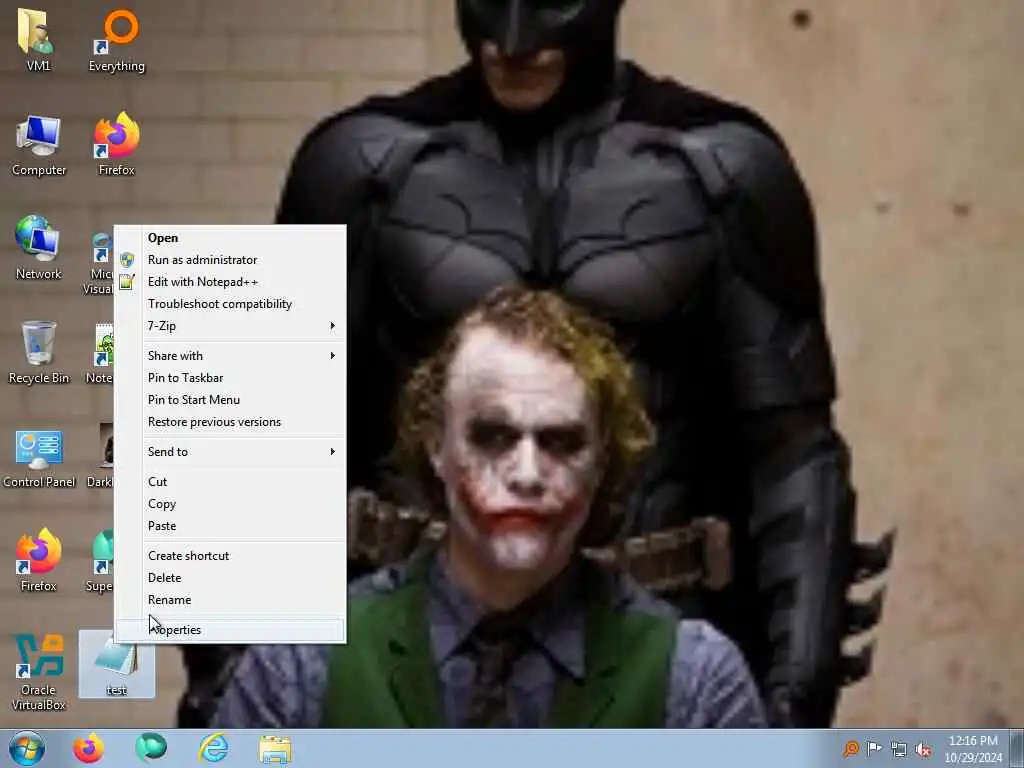Open Firefox from the taskbar
The image size is (1024, 768).
click(88, 748)
